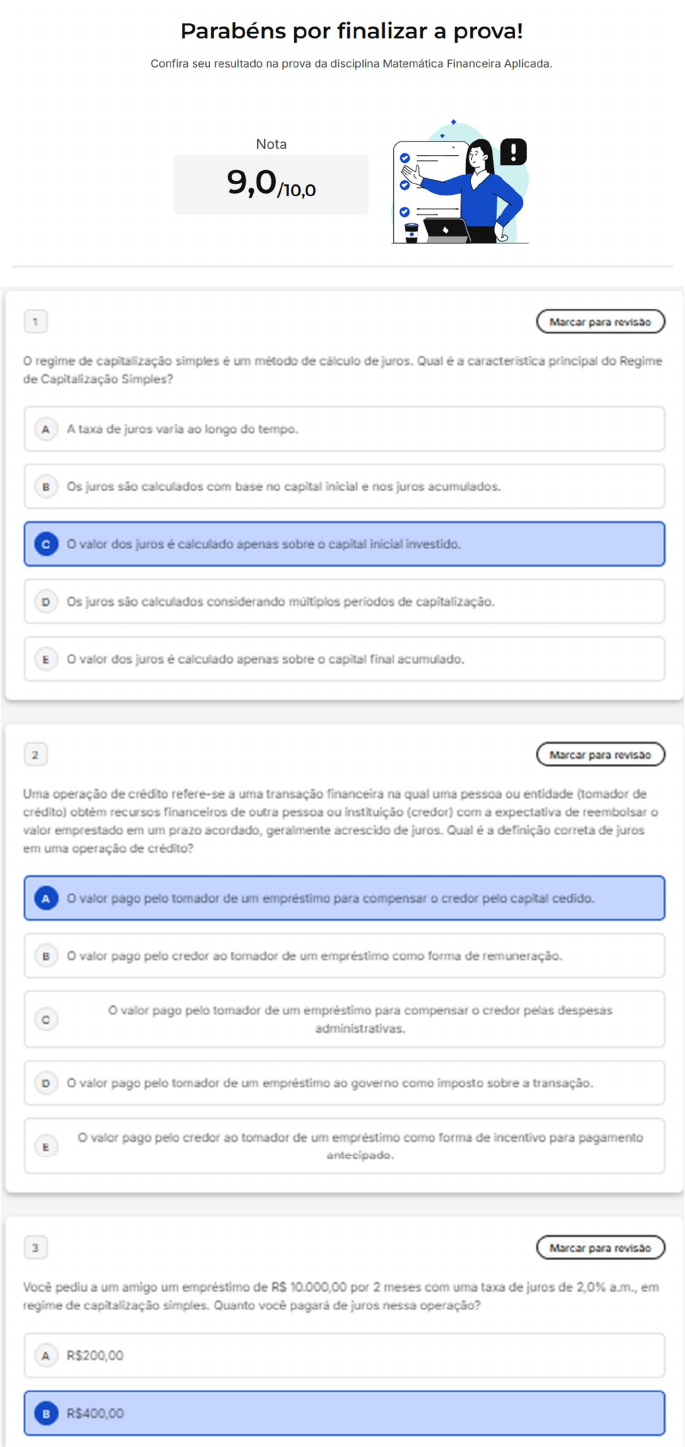The width and height of the screenshot is (685, 1447).
Task: Click the 9,0/10,0 grade box
Action: (x=271, y=184)
